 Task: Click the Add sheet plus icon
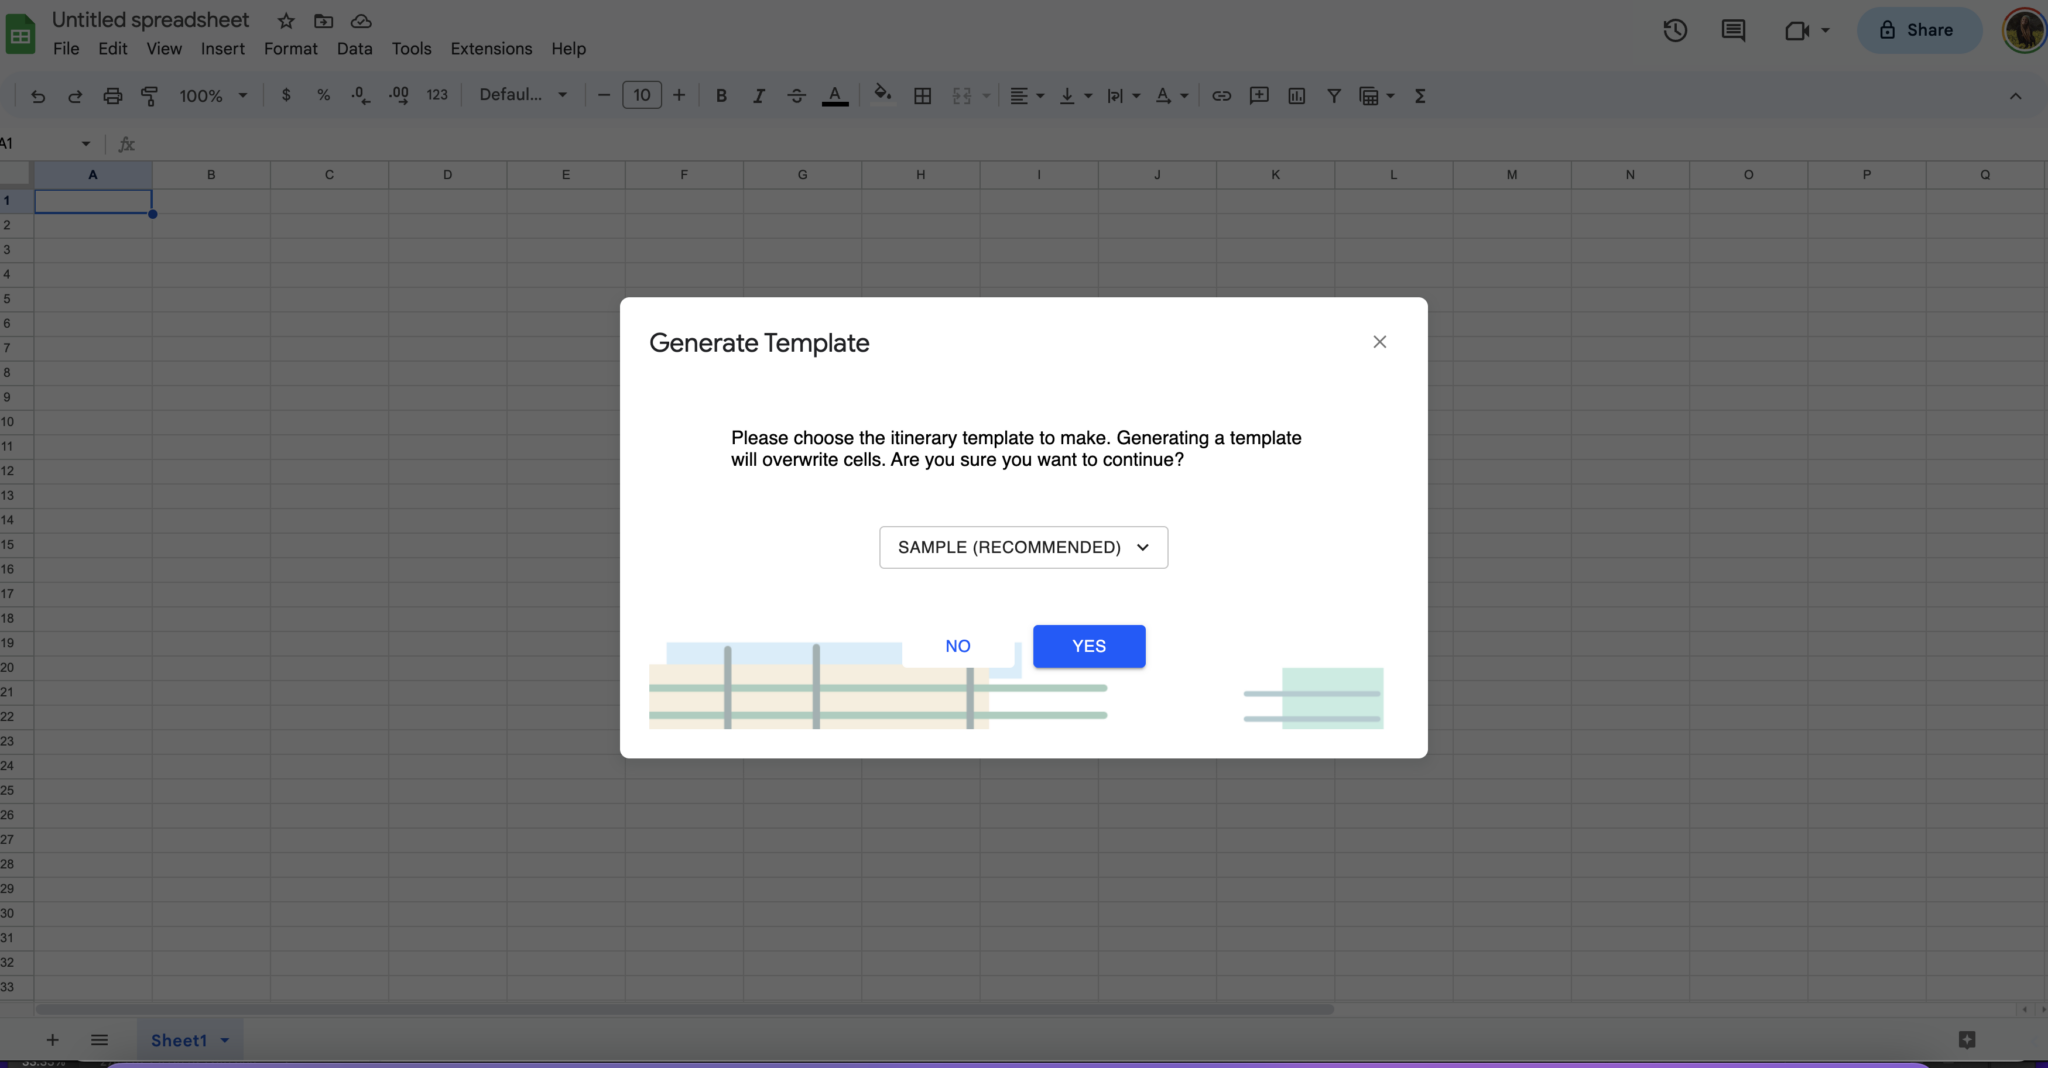point(52,1040)
